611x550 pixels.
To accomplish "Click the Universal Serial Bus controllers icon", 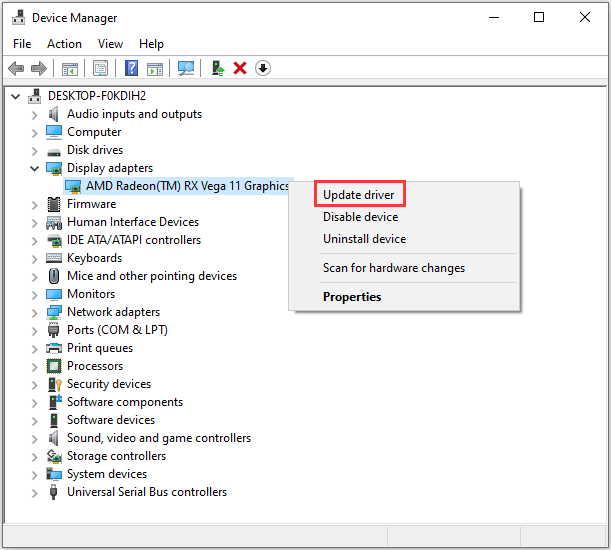I will [53, 492].
